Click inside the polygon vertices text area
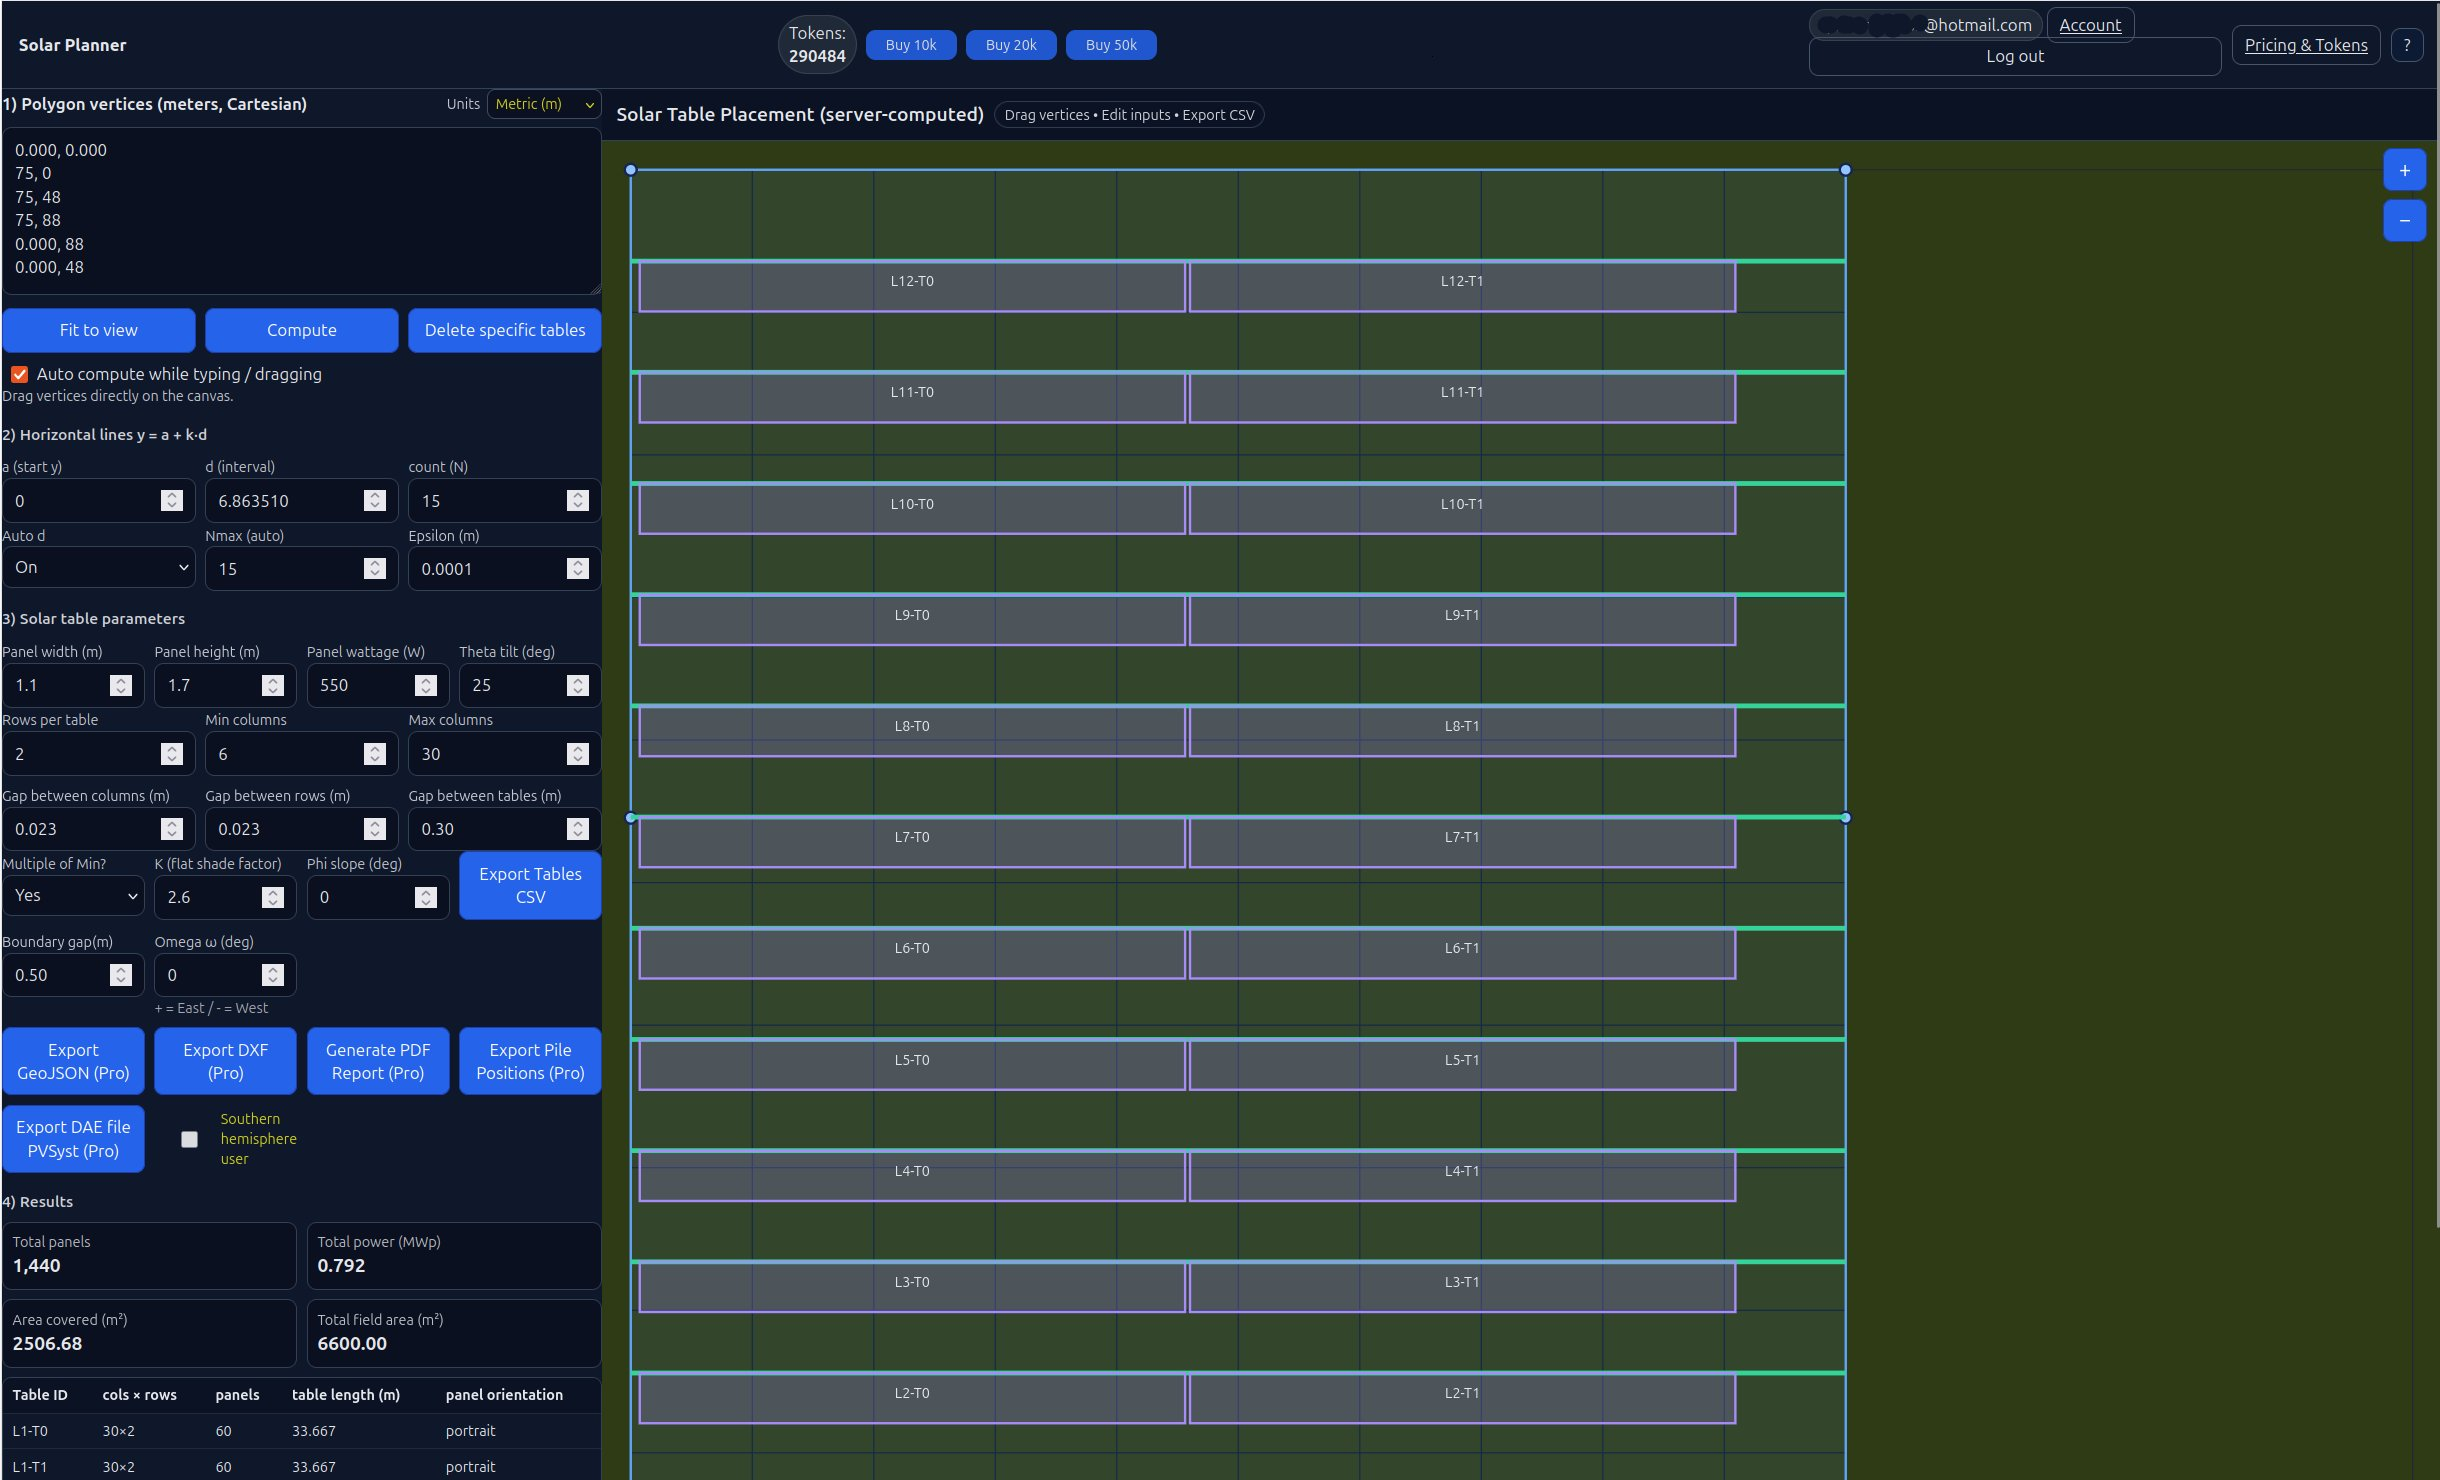 (x=300, y=210)
